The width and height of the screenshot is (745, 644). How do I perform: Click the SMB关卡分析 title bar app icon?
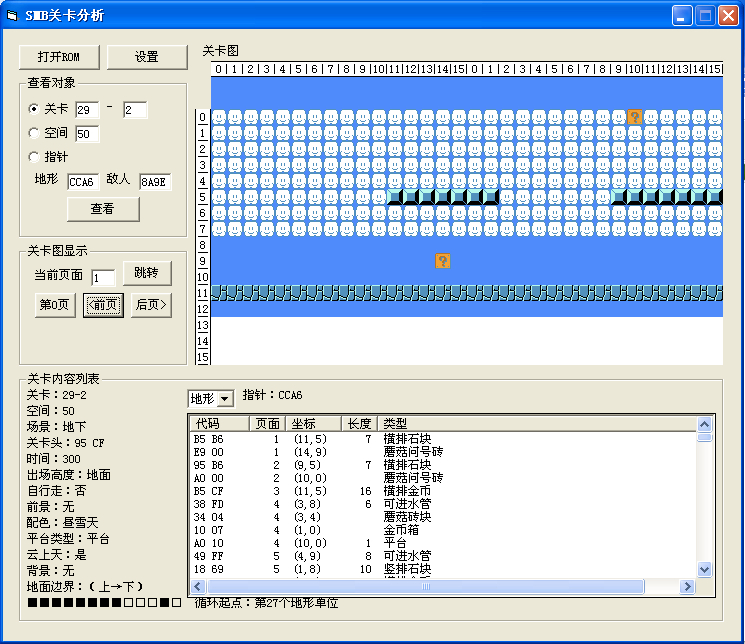click(x=12, y=16)
